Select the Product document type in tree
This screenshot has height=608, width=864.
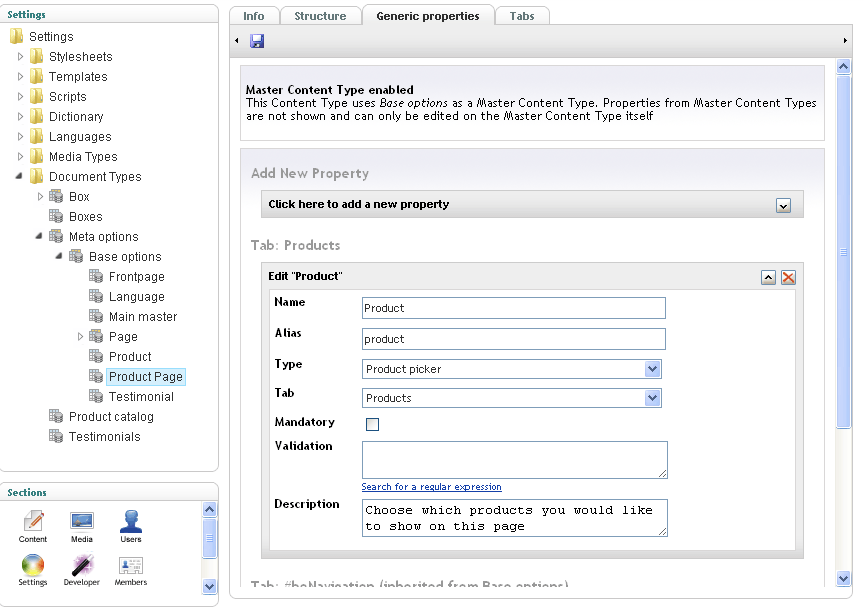[130, 357]
